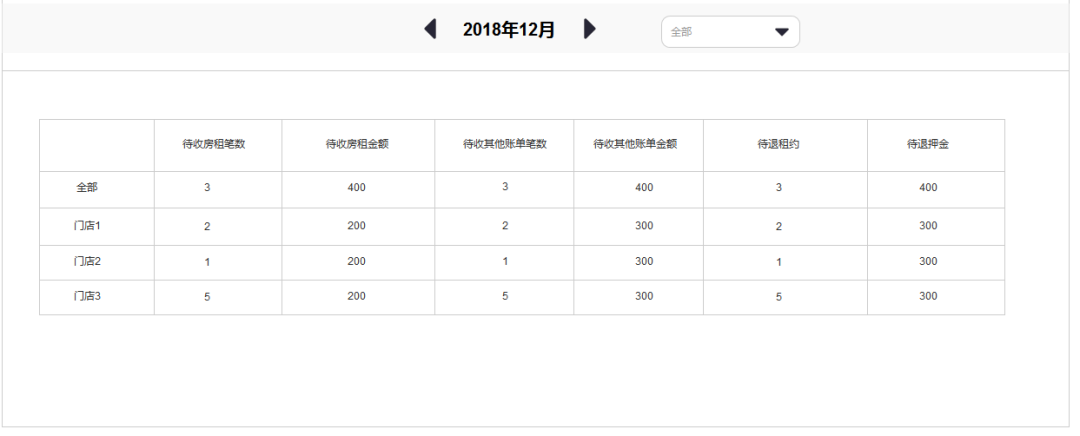Click 门店2 row 待退押金 value 300
Image resolution: width=1080 pixels, height=436 pixels.
click(x=928, y=262)
